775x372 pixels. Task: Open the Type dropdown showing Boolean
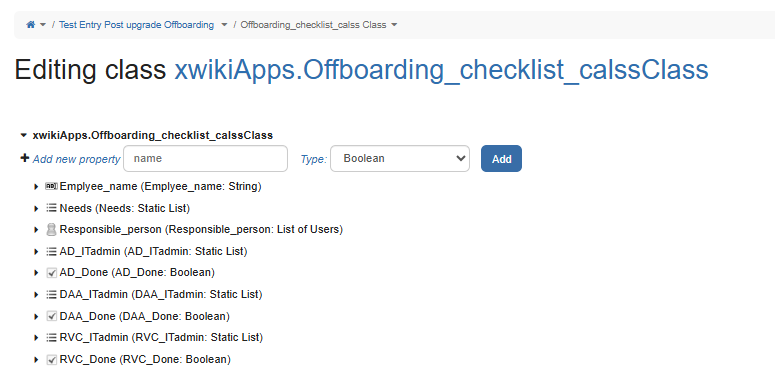[x=400, y=159]
